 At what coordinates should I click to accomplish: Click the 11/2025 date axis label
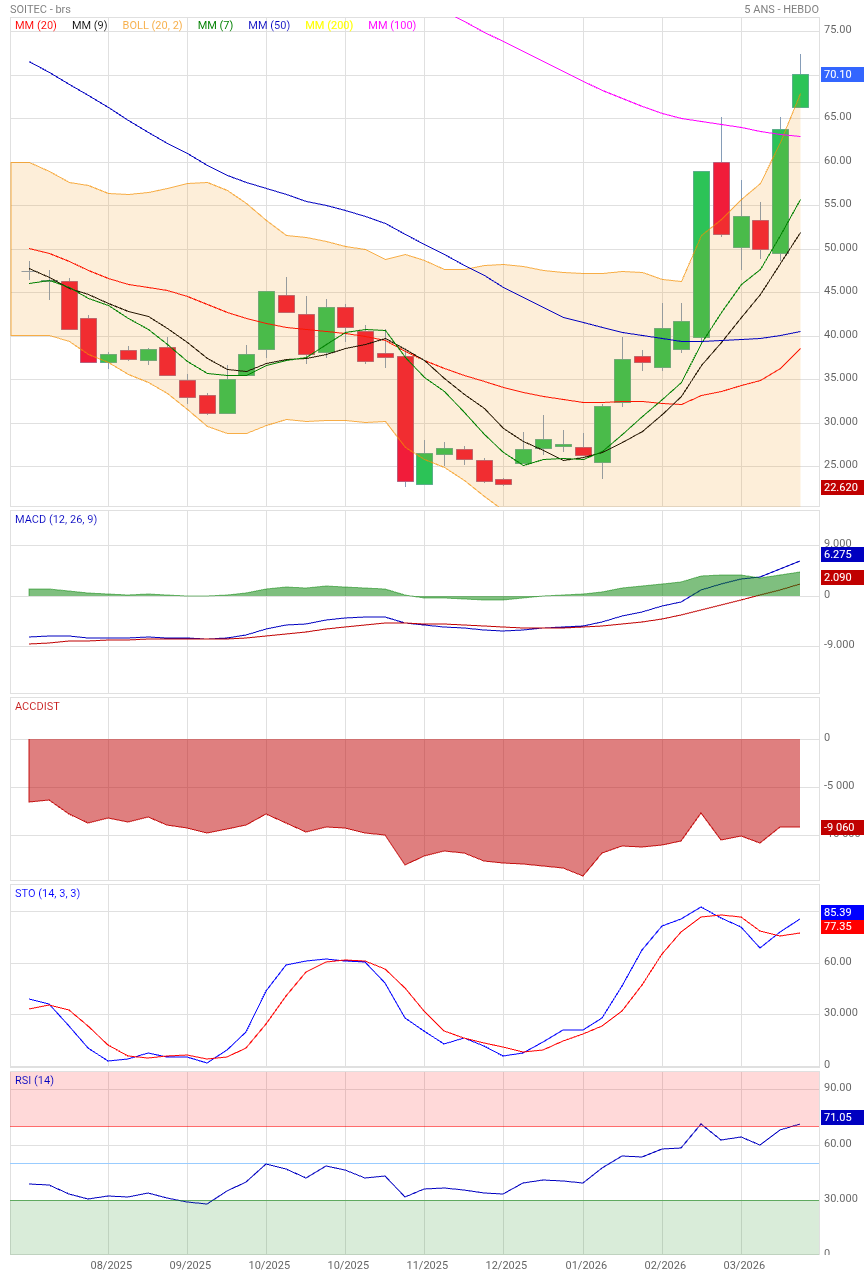click(426, 1265)
